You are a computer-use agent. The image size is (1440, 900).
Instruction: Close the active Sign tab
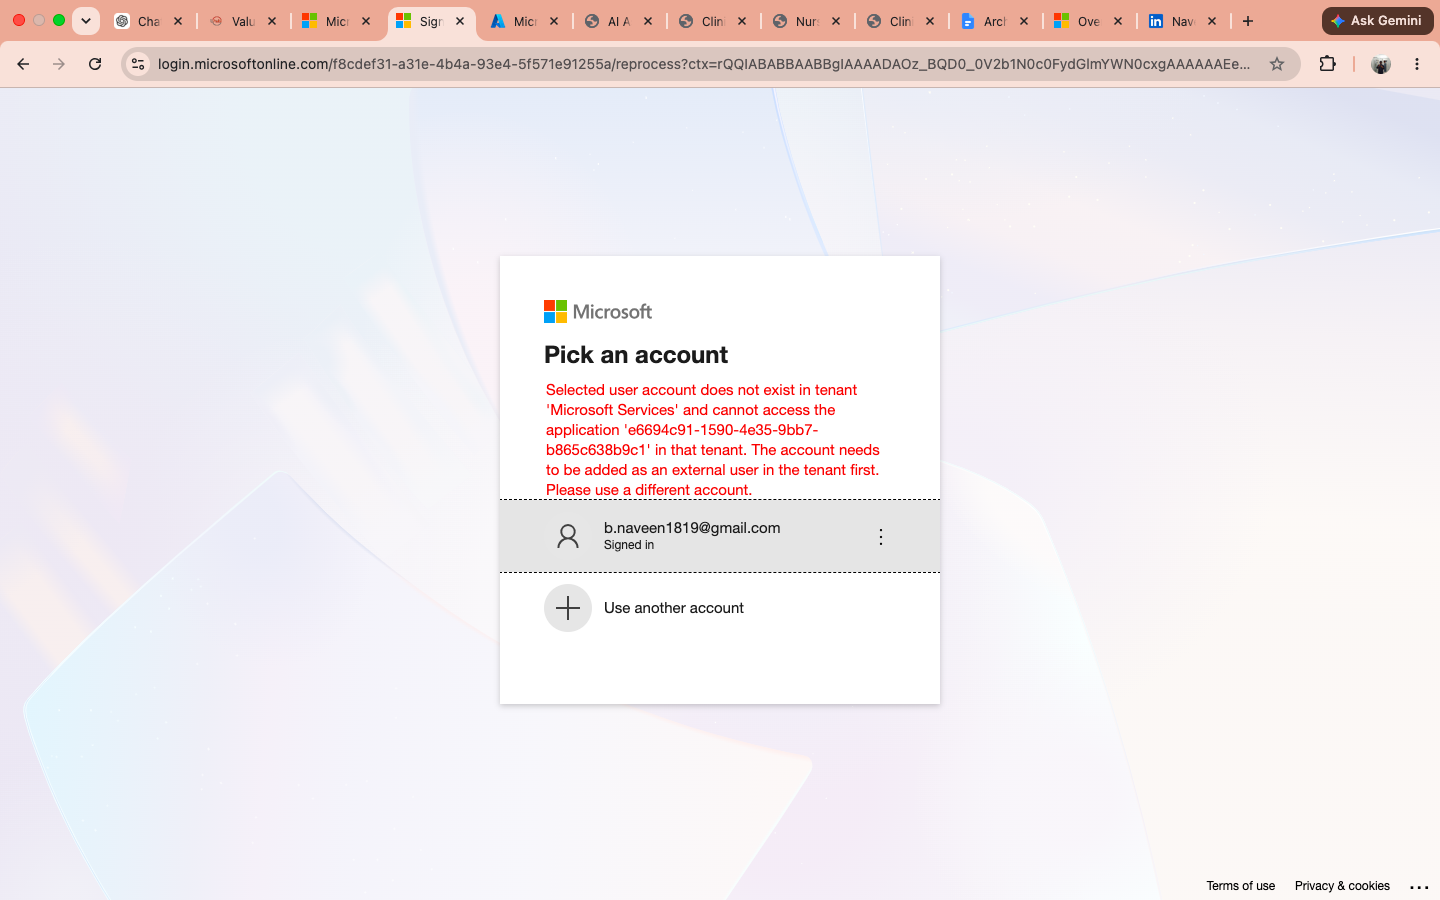click(460, 21)
